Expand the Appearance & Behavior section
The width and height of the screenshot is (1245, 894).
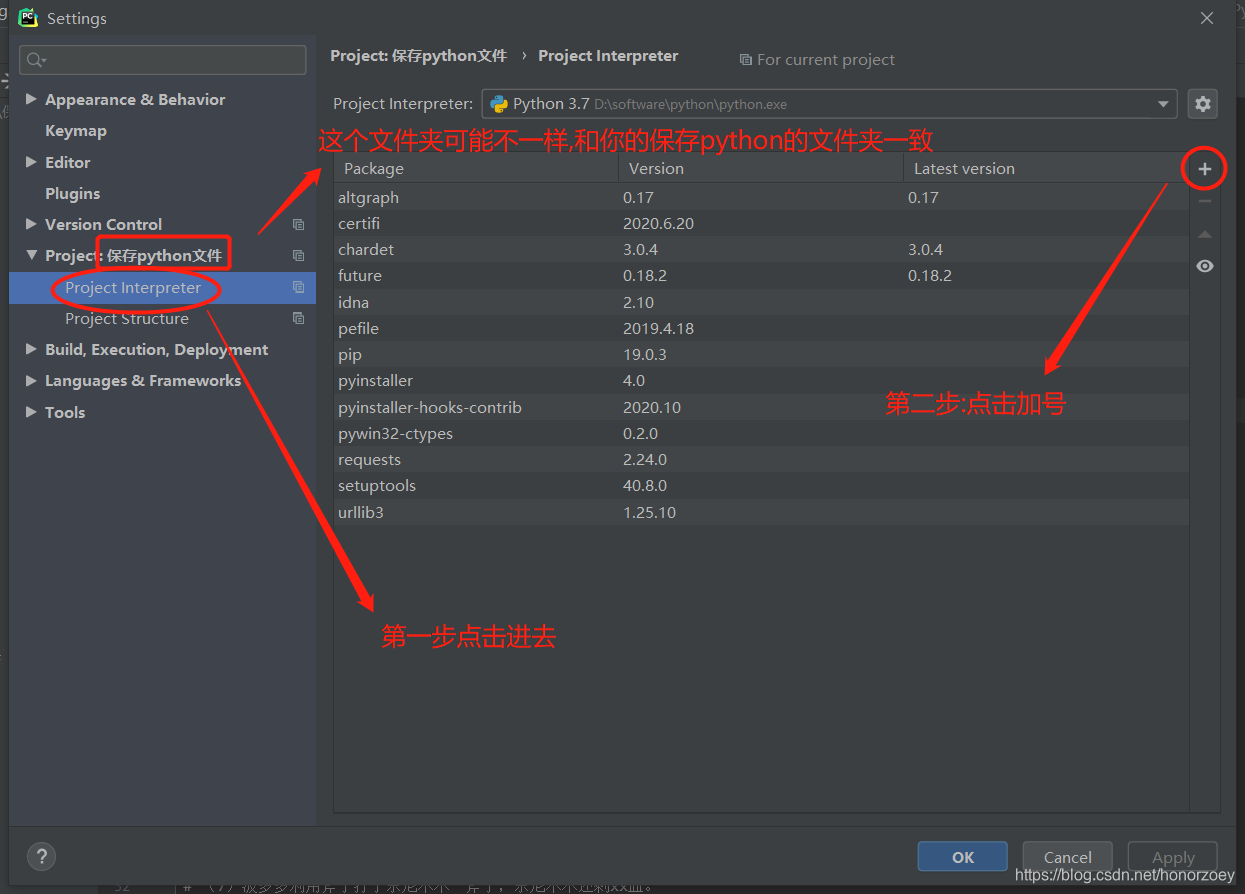click(x=30, y=99)
